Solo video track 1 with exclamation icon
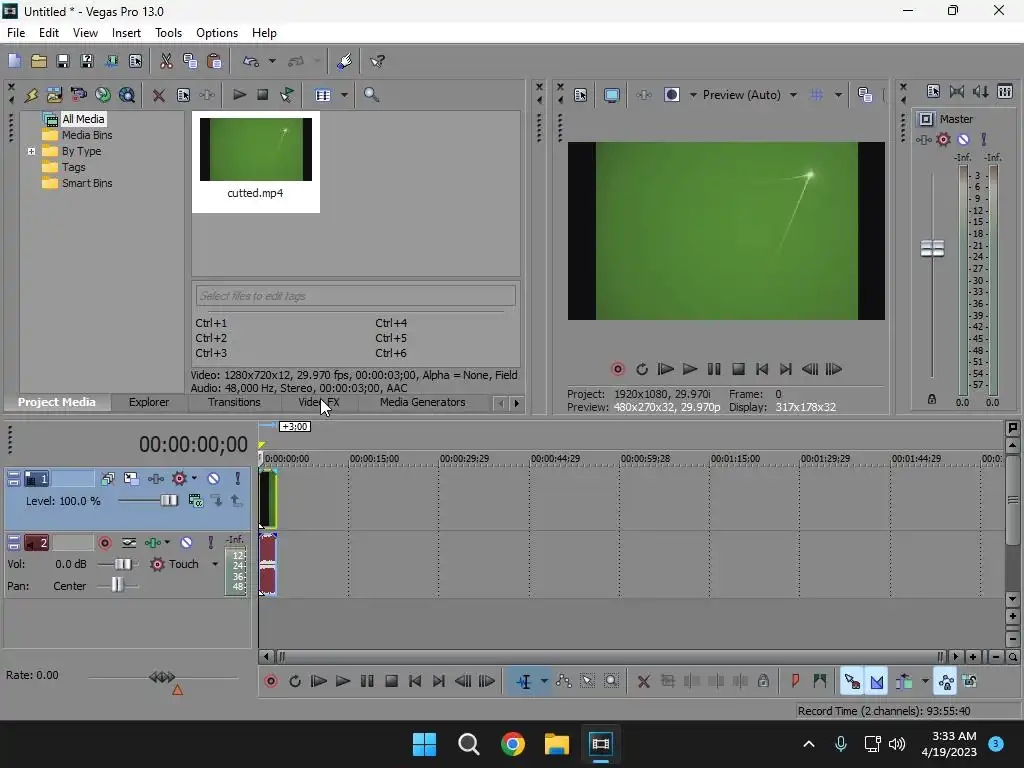Screen dimensions: 1024x768 point(238,479)
